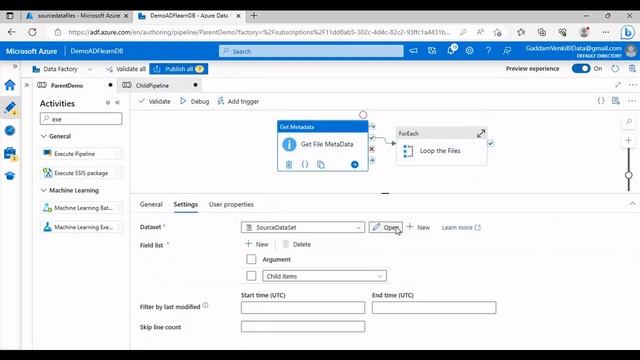Search the canvas with magnifier icon
This screenshot has width=640, height=360.
click(x=629, y=122)
